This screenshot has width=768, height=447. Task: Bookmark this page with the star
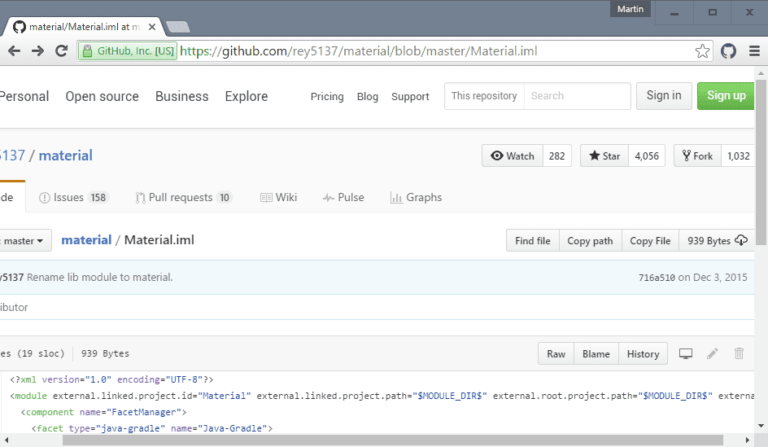pos(702,51)
